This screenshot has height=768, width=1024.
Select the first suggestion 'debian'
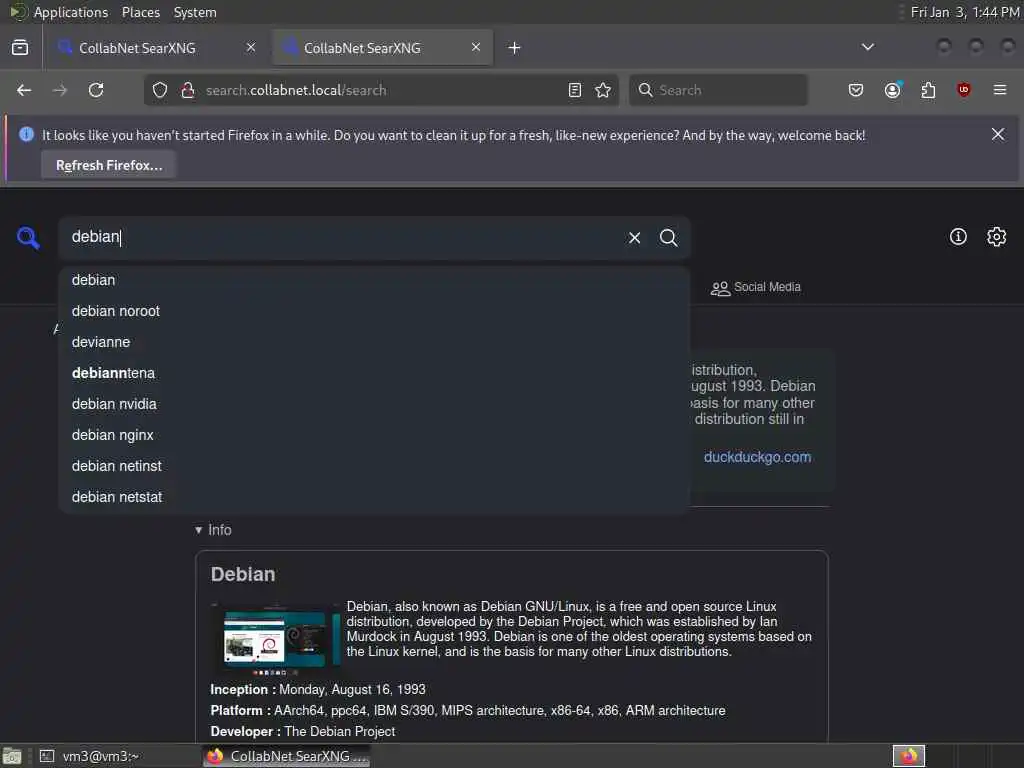click(x=374, y=280)
